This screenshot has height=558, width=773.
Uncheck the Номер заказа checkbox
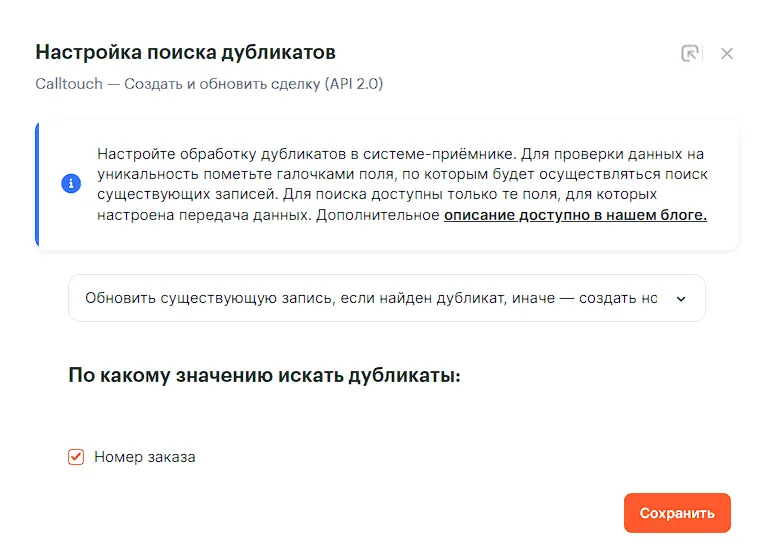76,457
